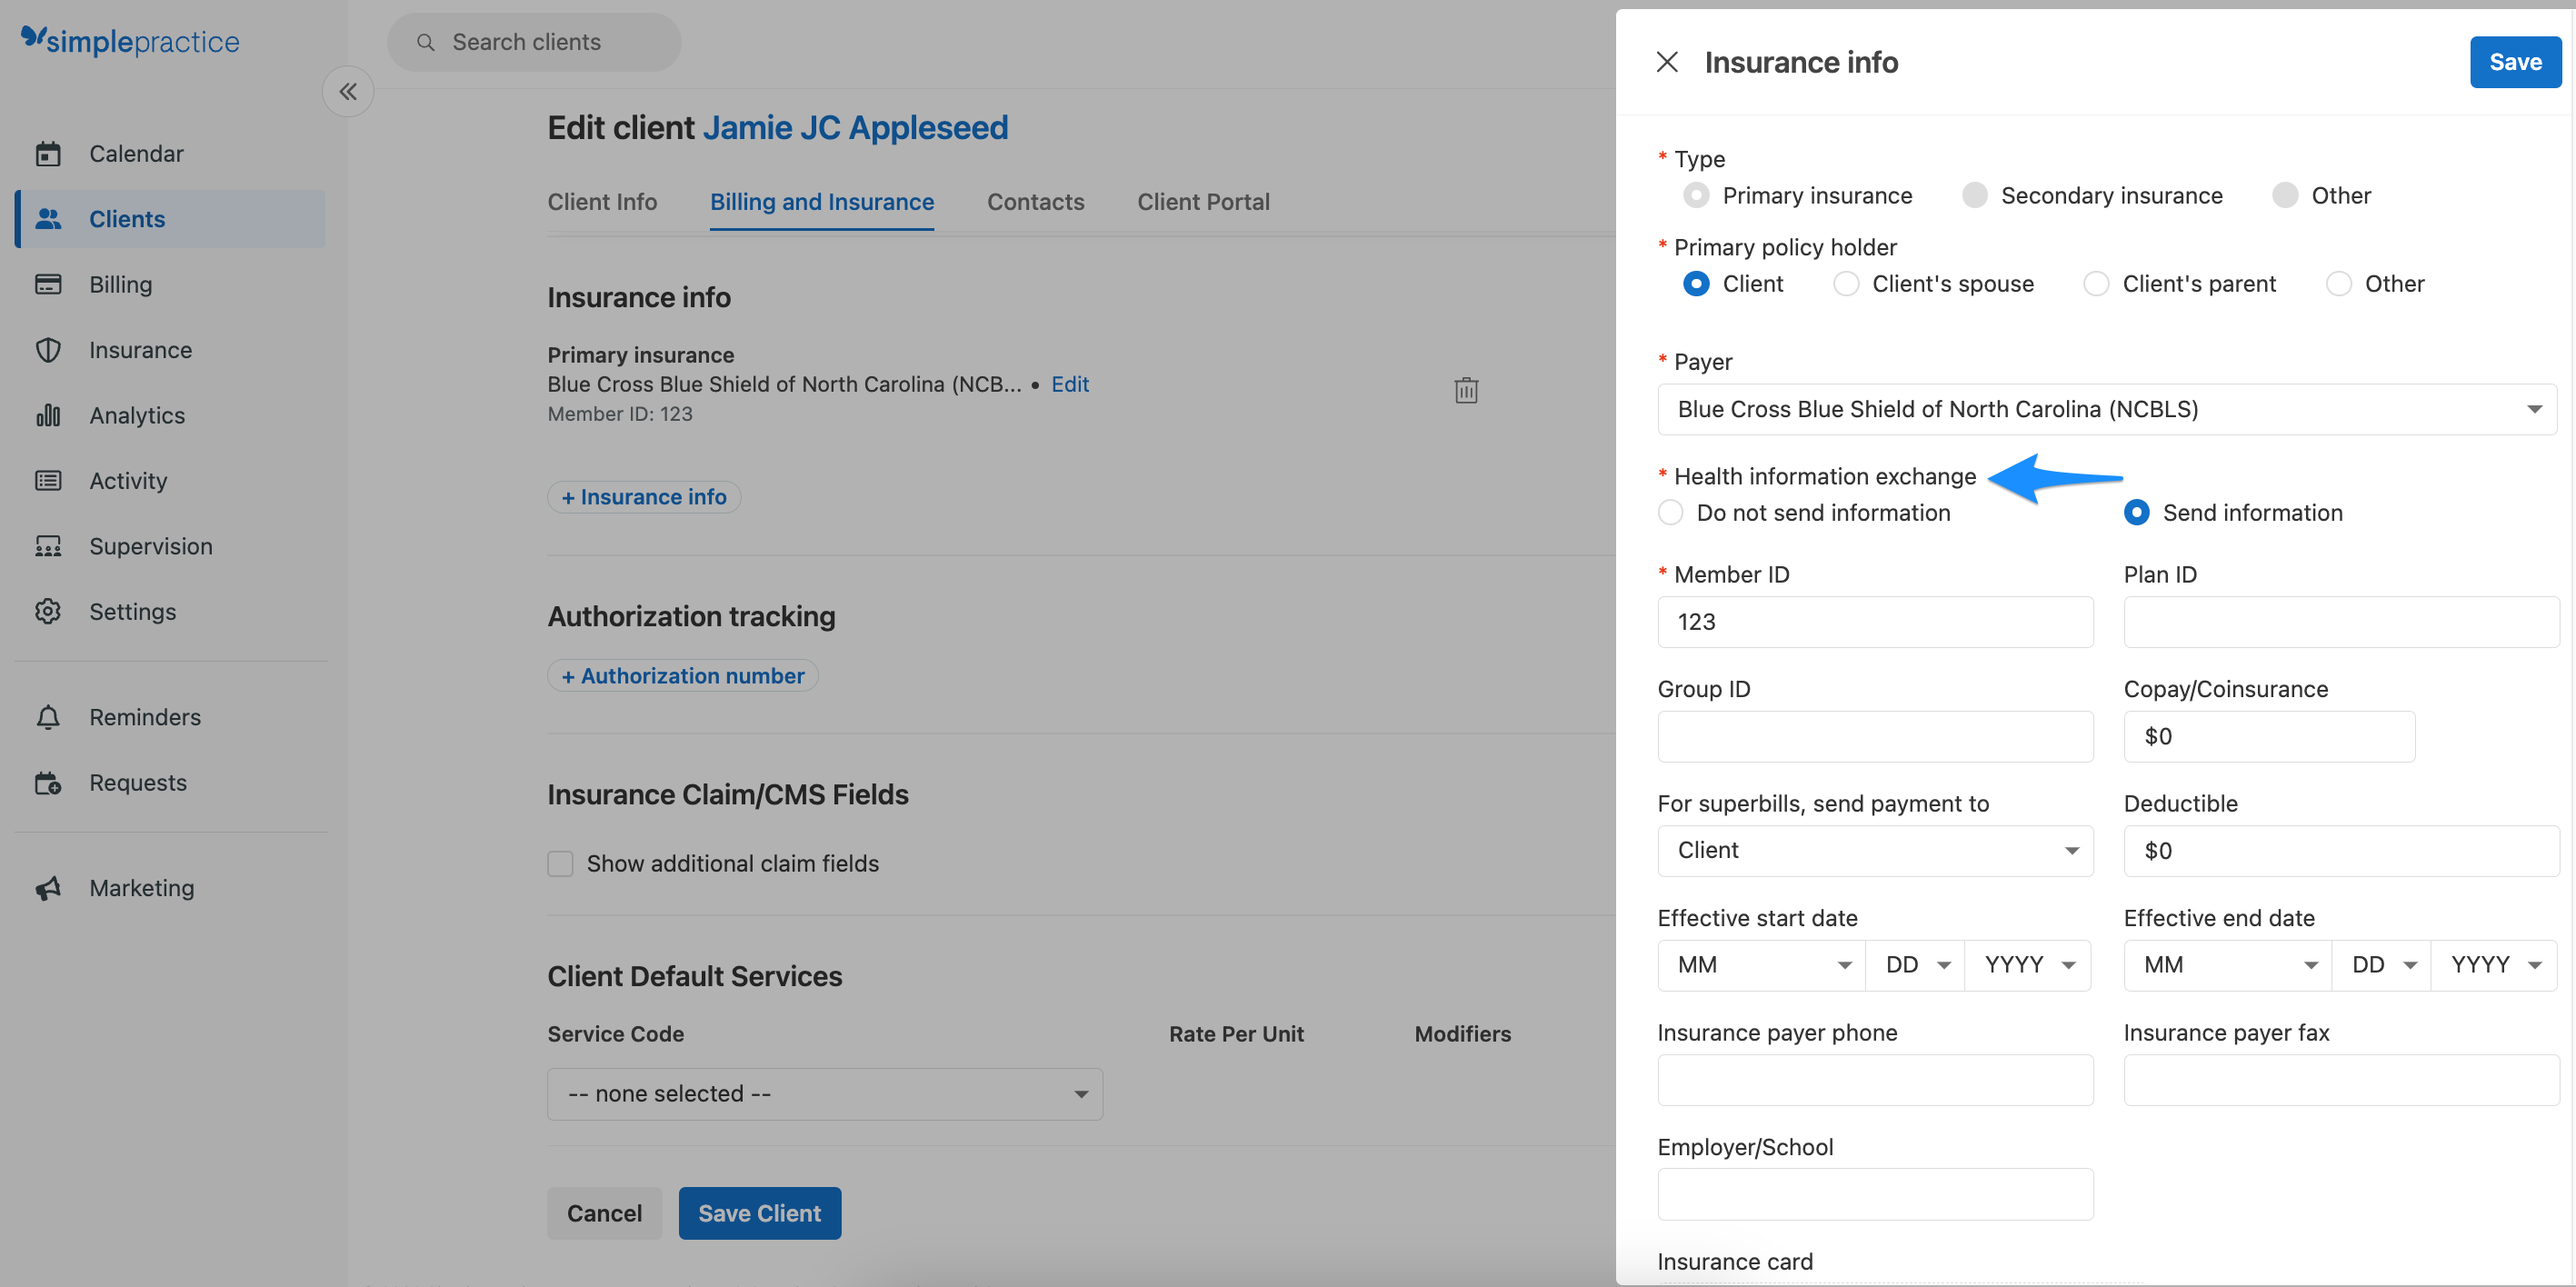Click the Supervision icon in sidebar
The width and height of the screenshot is (2576, 1287).
coord(48,546)
